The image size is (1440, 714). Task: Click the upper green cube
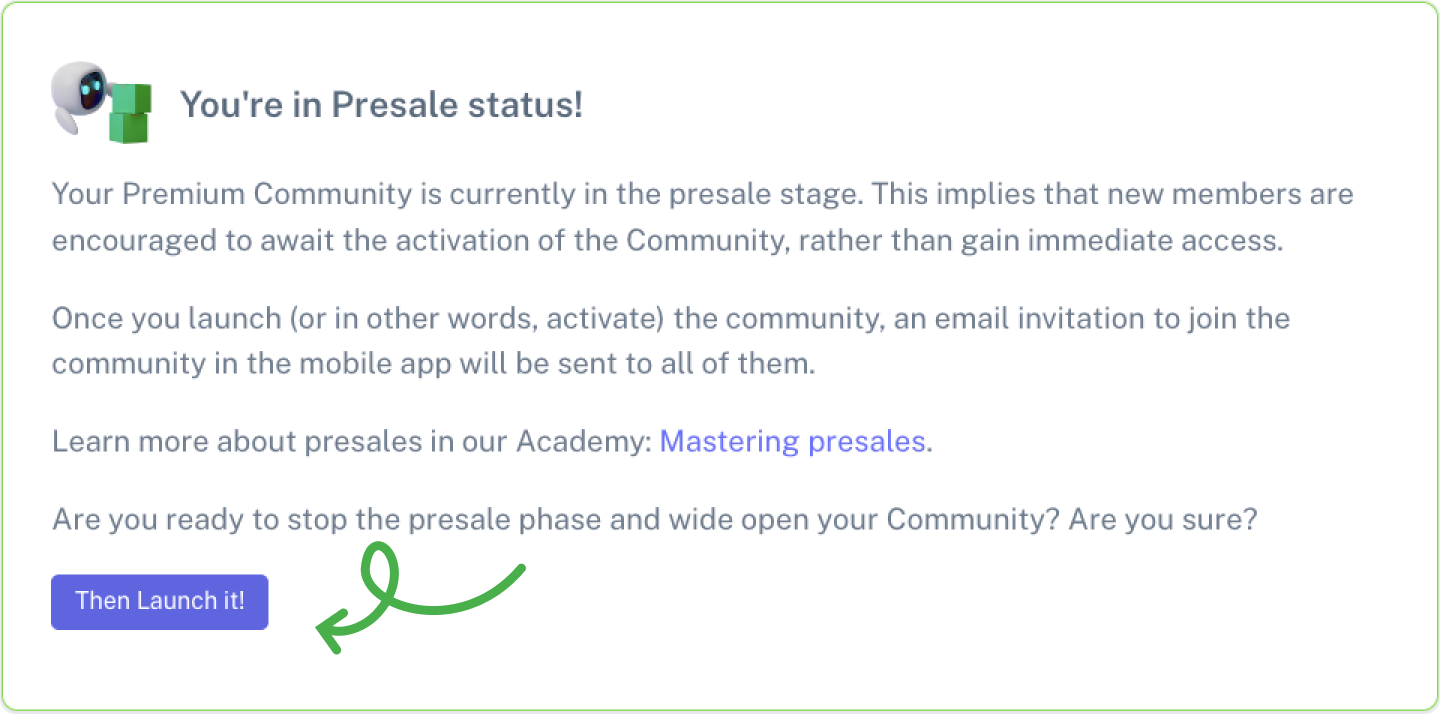[132, 97]
